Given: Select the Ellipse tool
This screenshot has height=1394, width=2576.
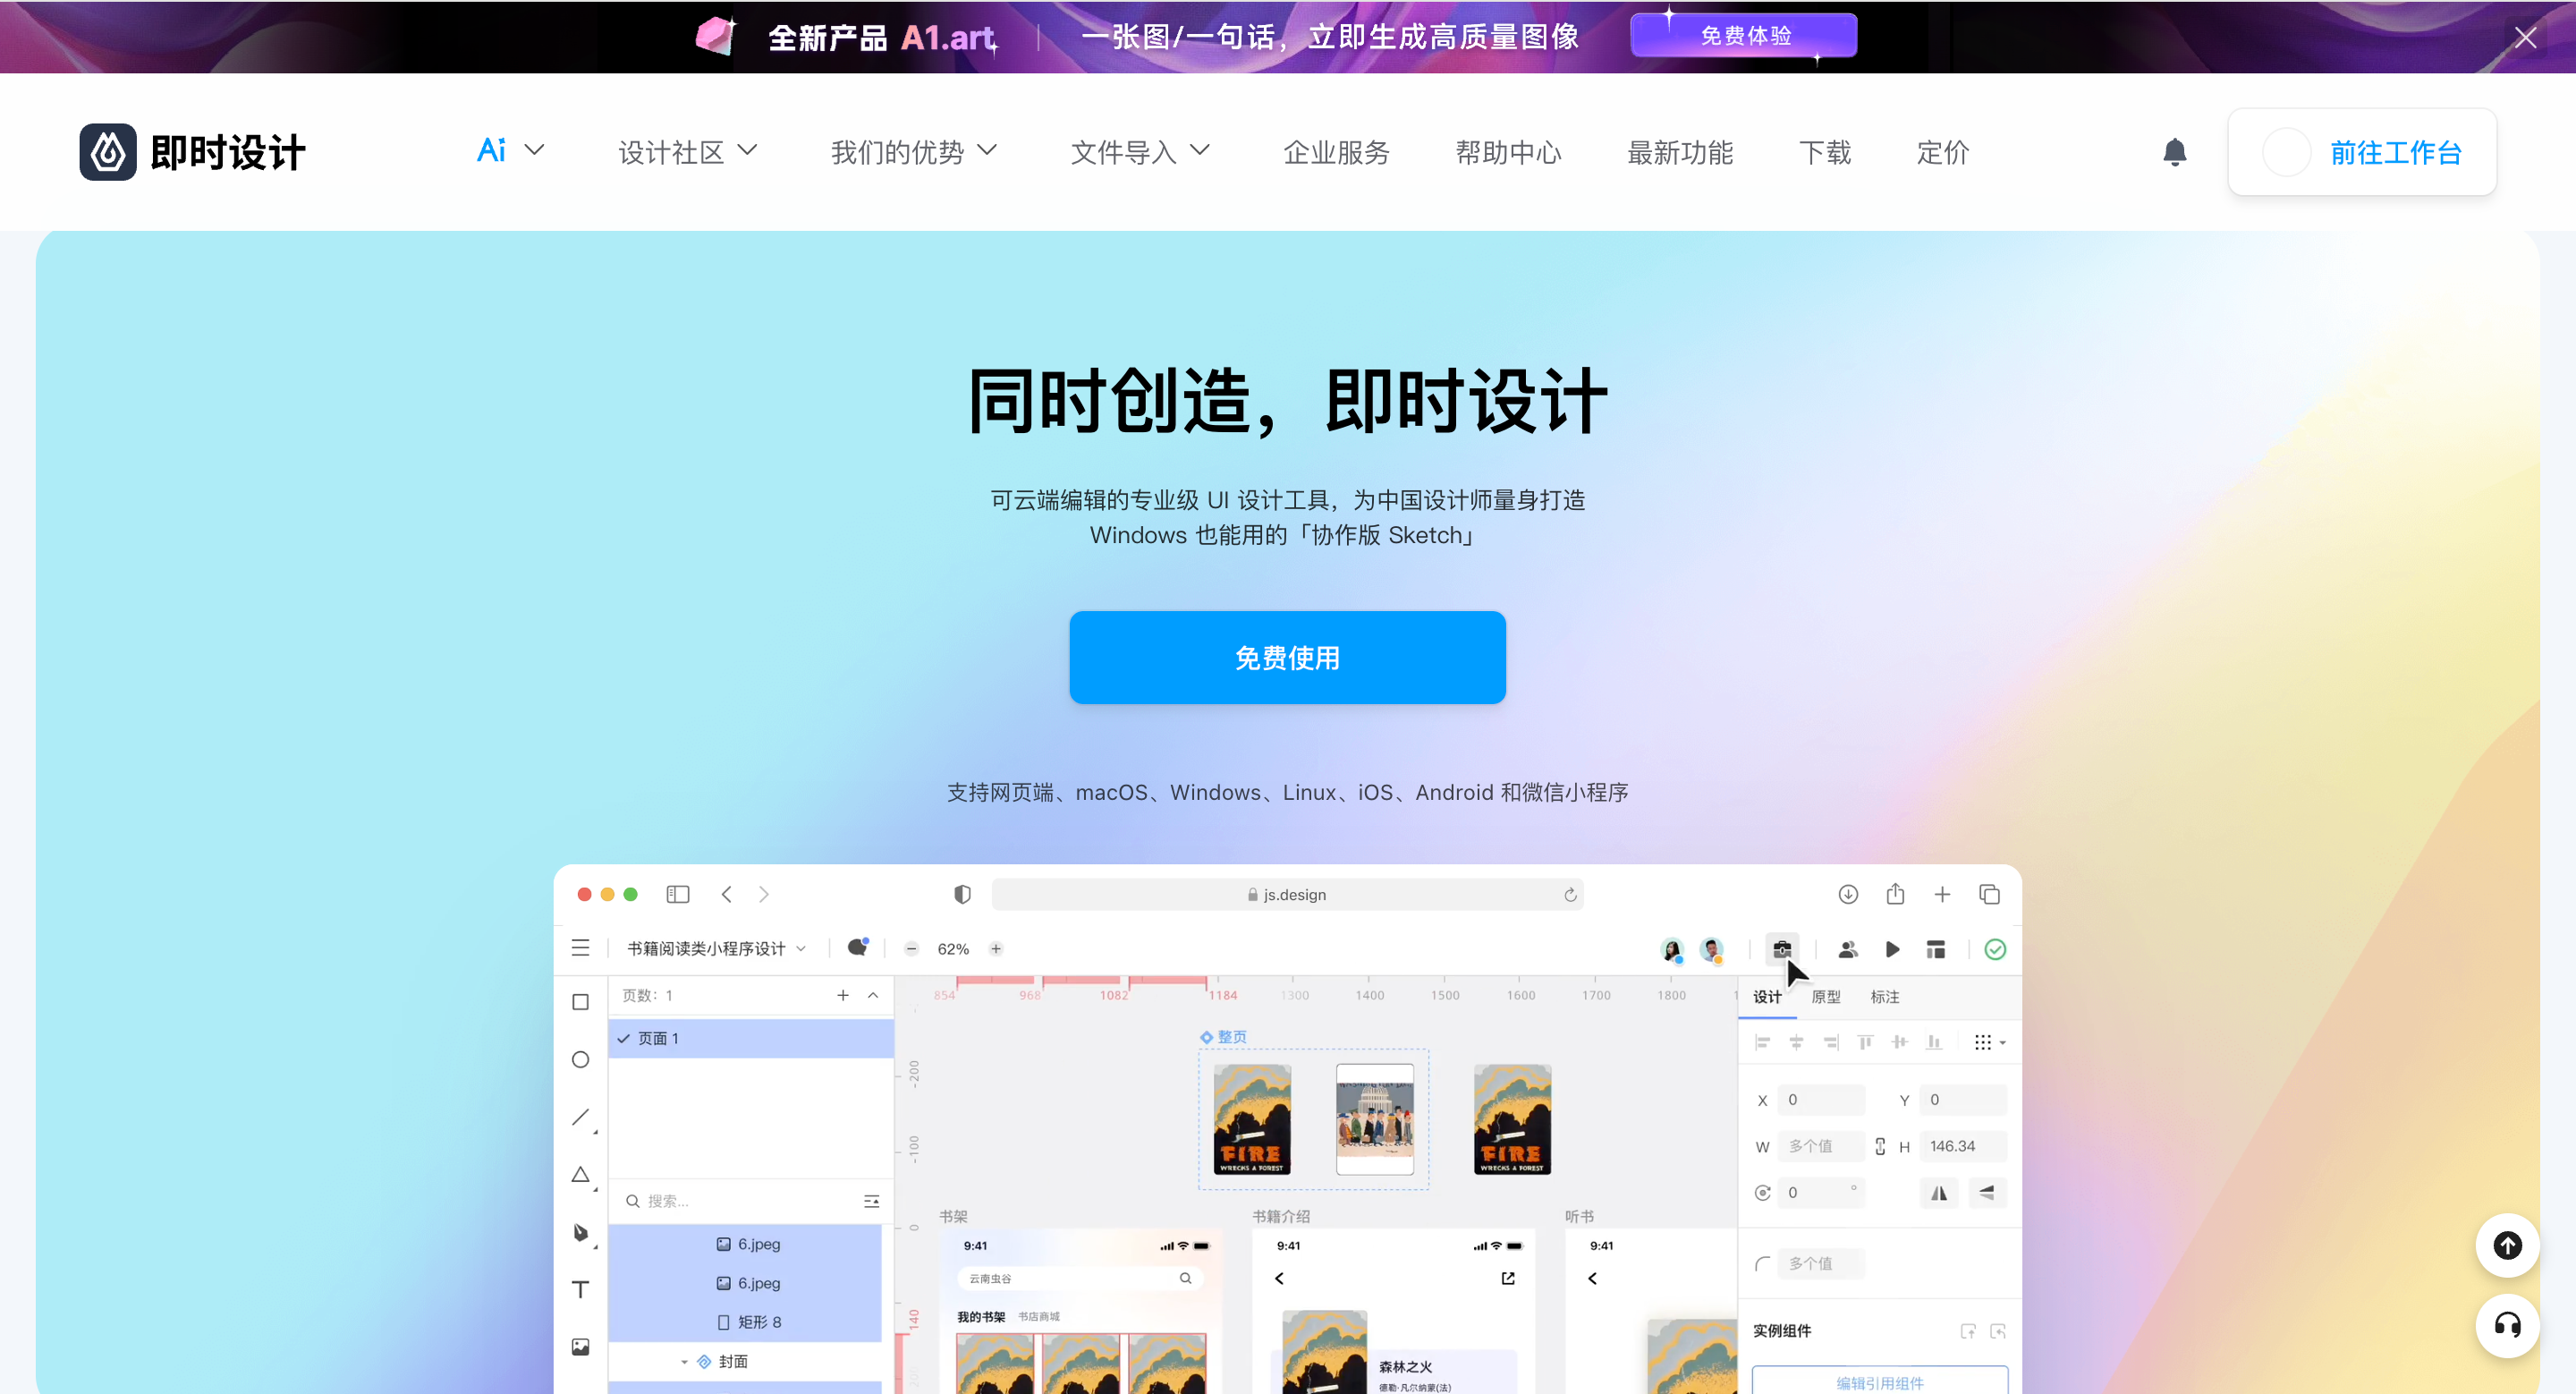Looking at the screenshot, I should pos(580,1060).
